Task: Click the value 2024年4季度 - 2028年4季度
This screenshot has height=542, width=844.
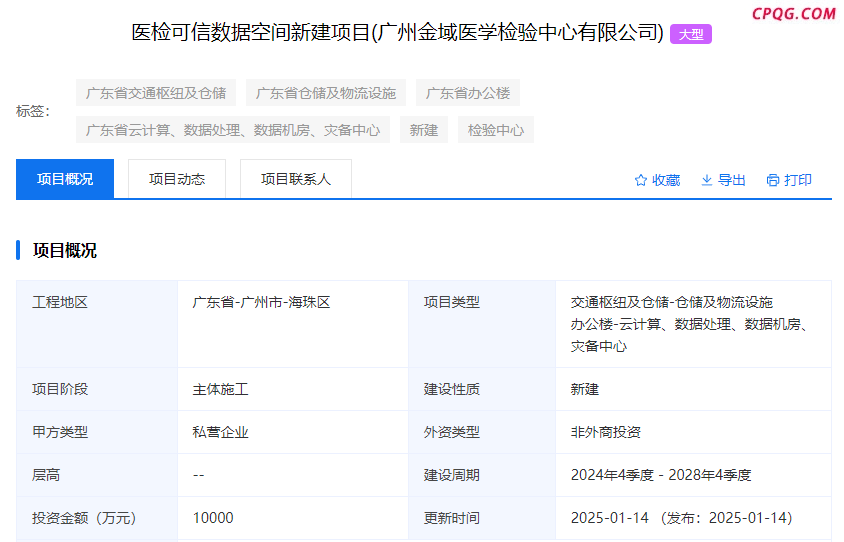Action: (x=661, y=475)
